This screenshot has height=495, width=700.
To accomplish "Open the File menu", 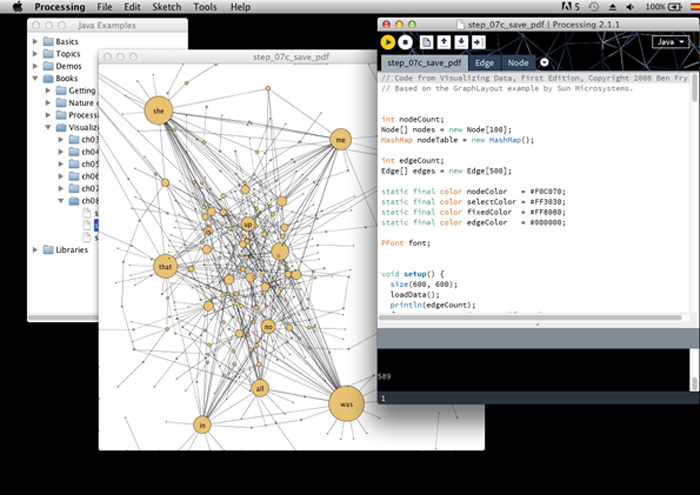I will (104, 7).
